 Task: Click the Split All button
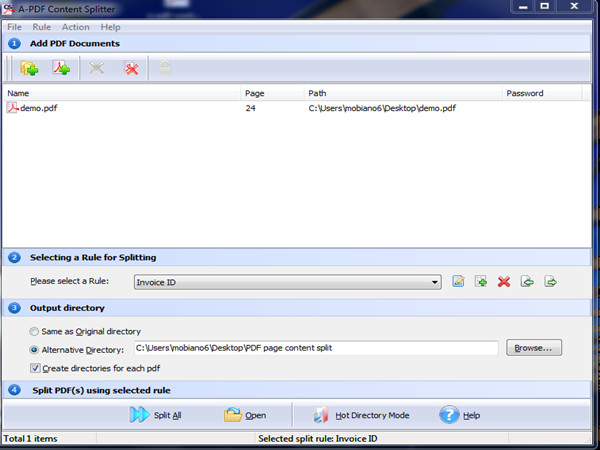point(155,415)
